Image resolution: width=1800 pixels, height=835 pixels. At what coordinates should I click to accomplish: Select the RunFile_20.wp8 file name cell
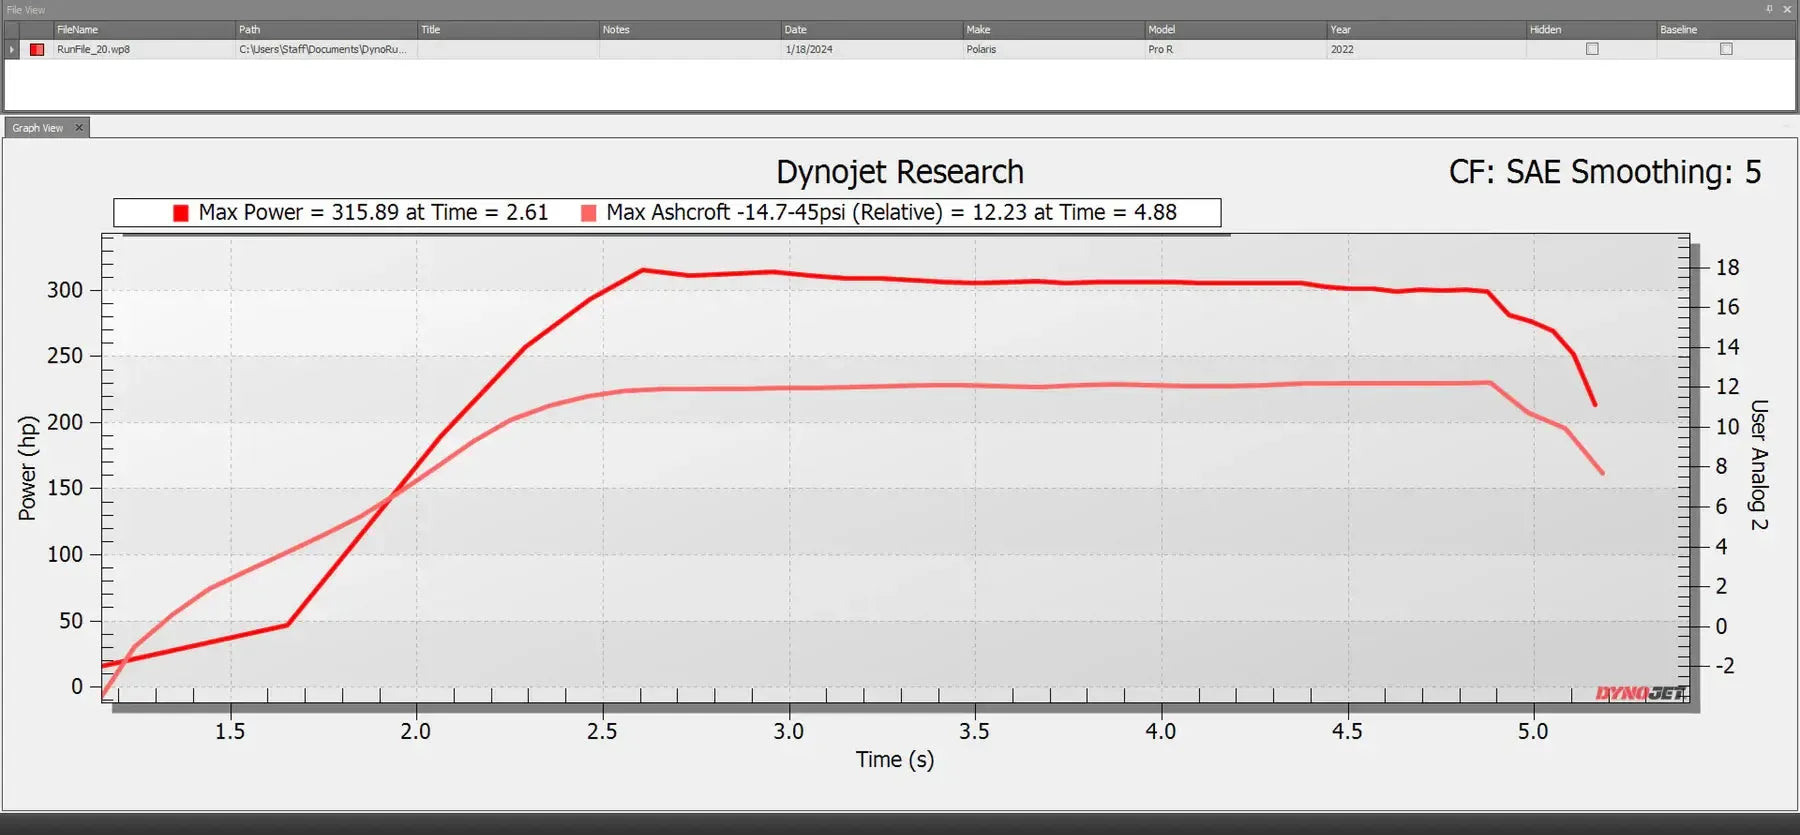[94, 49]
